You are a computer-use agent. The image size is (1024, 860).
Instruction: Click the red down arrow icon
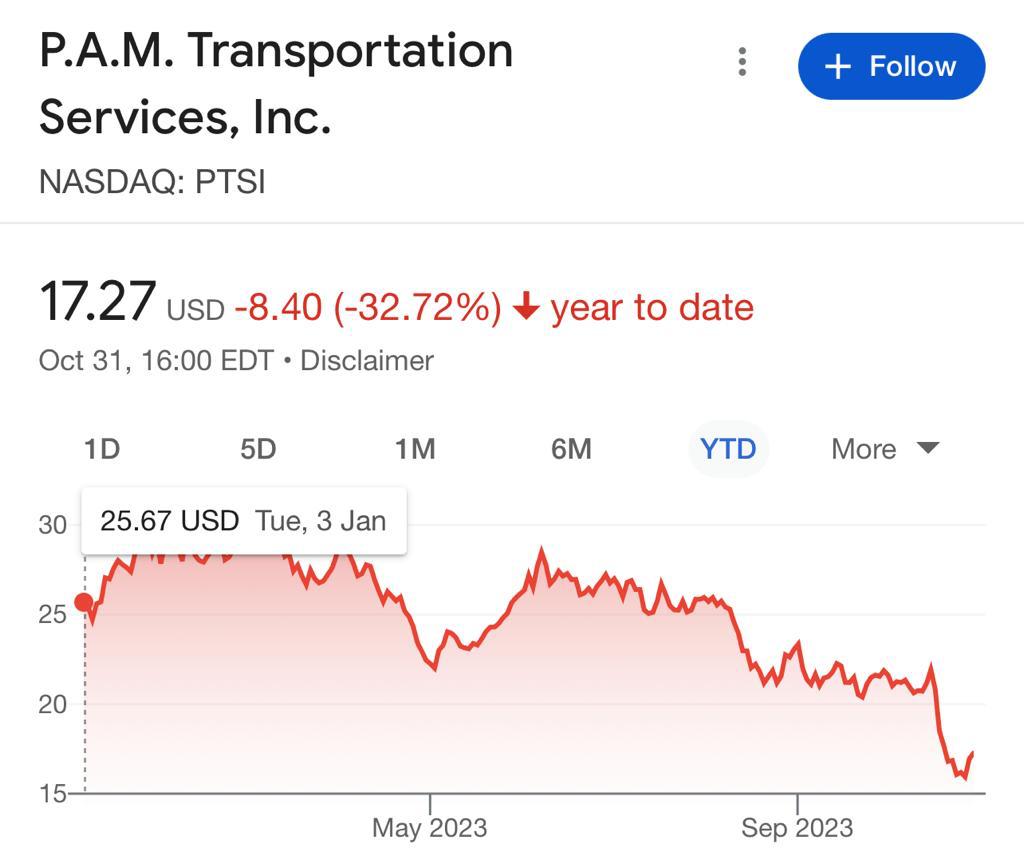[x=526, y=308]
